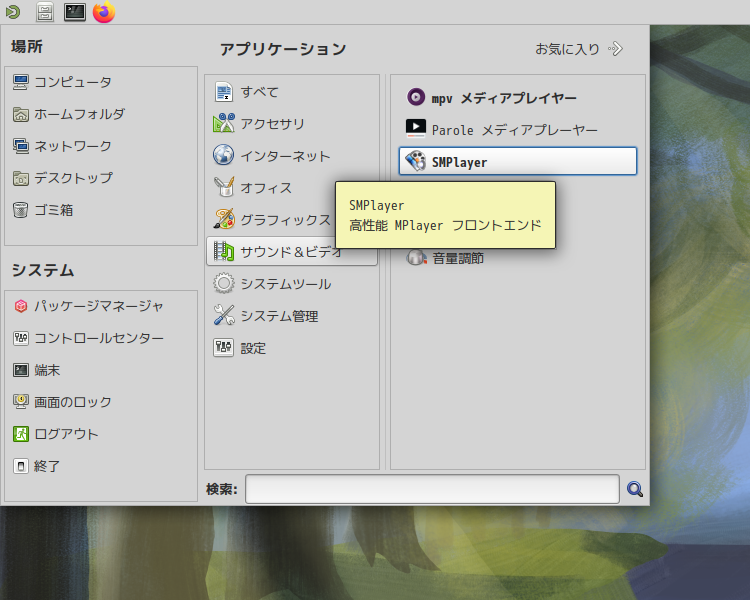Click the search magnifier icon
Viewport: 750px width, 600px height.
click(x=635, y=489)
